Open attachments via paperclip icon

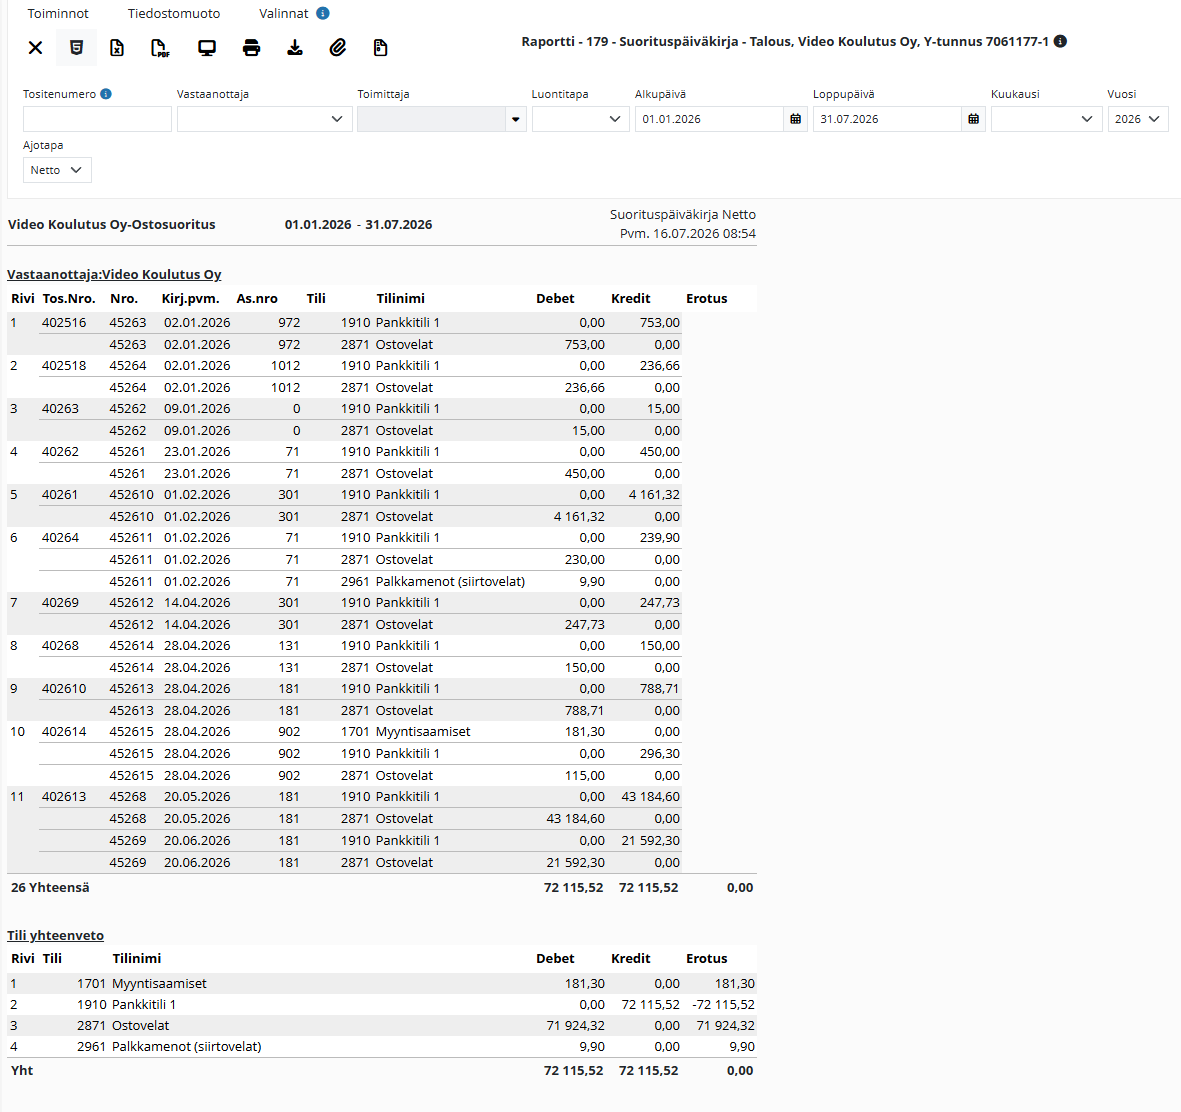pyautogui.click(x=337, y=48)
